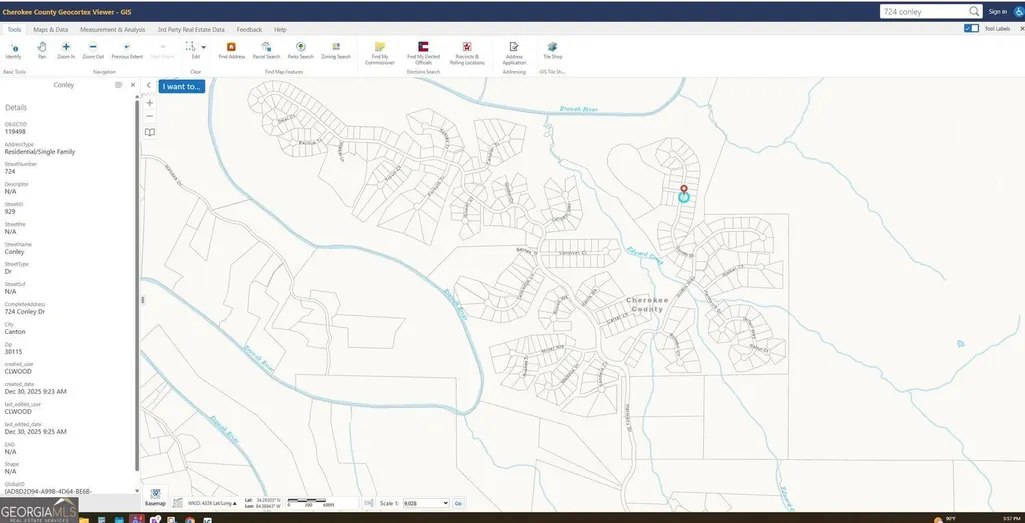
Task: Open 3rd Party Real Estate Data tab
Action: (x=191, y=29)
